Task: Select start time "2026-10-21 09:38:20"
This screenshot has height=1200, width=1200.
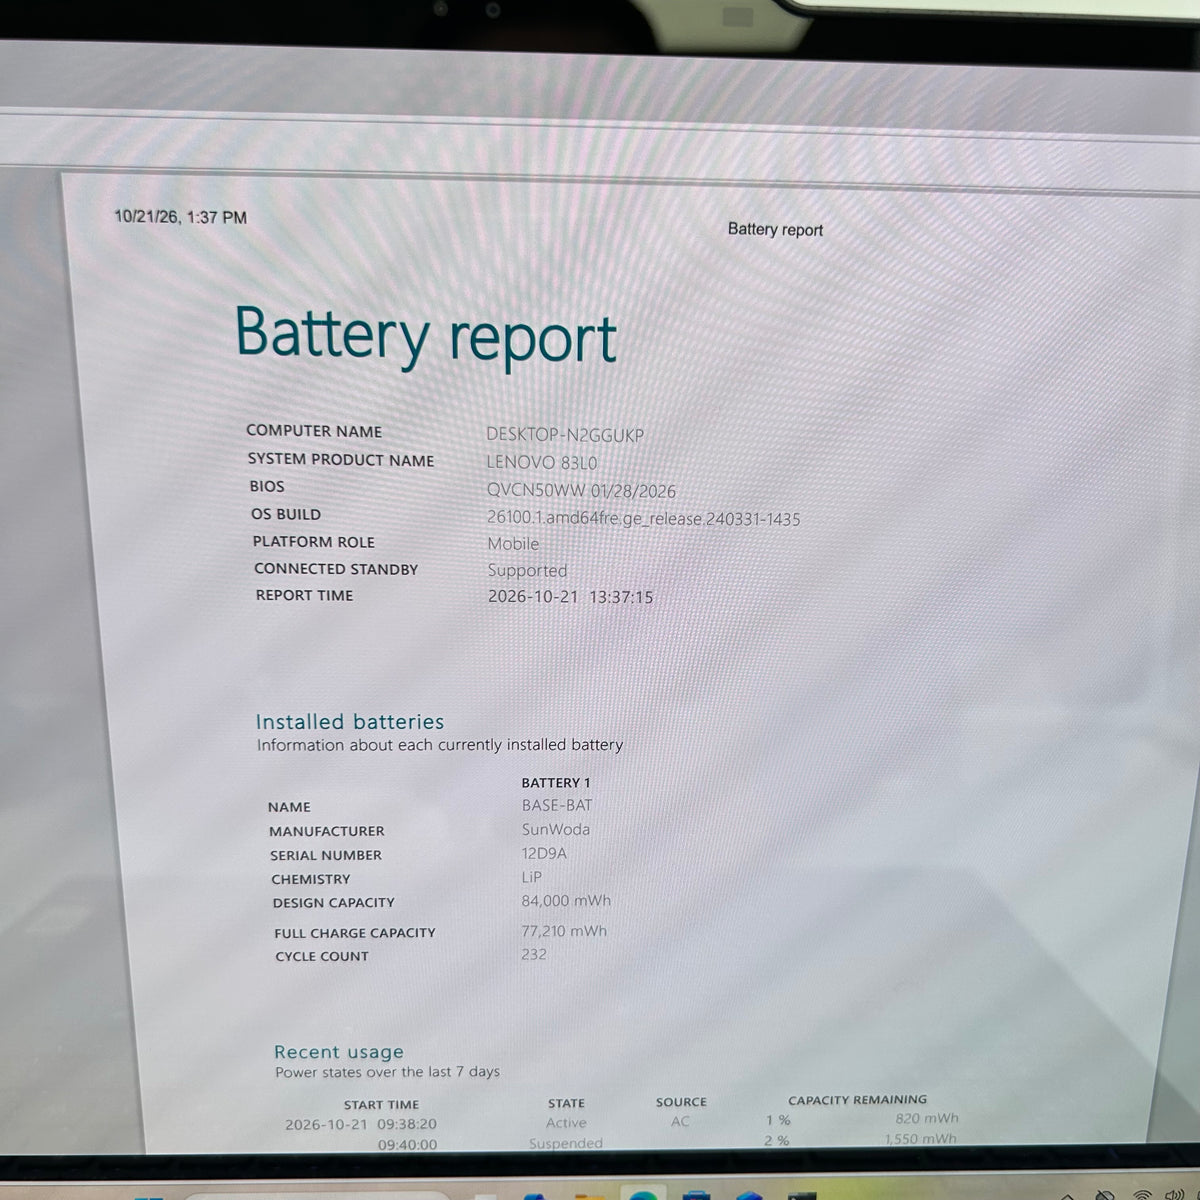Action: tap(361, 1124)
